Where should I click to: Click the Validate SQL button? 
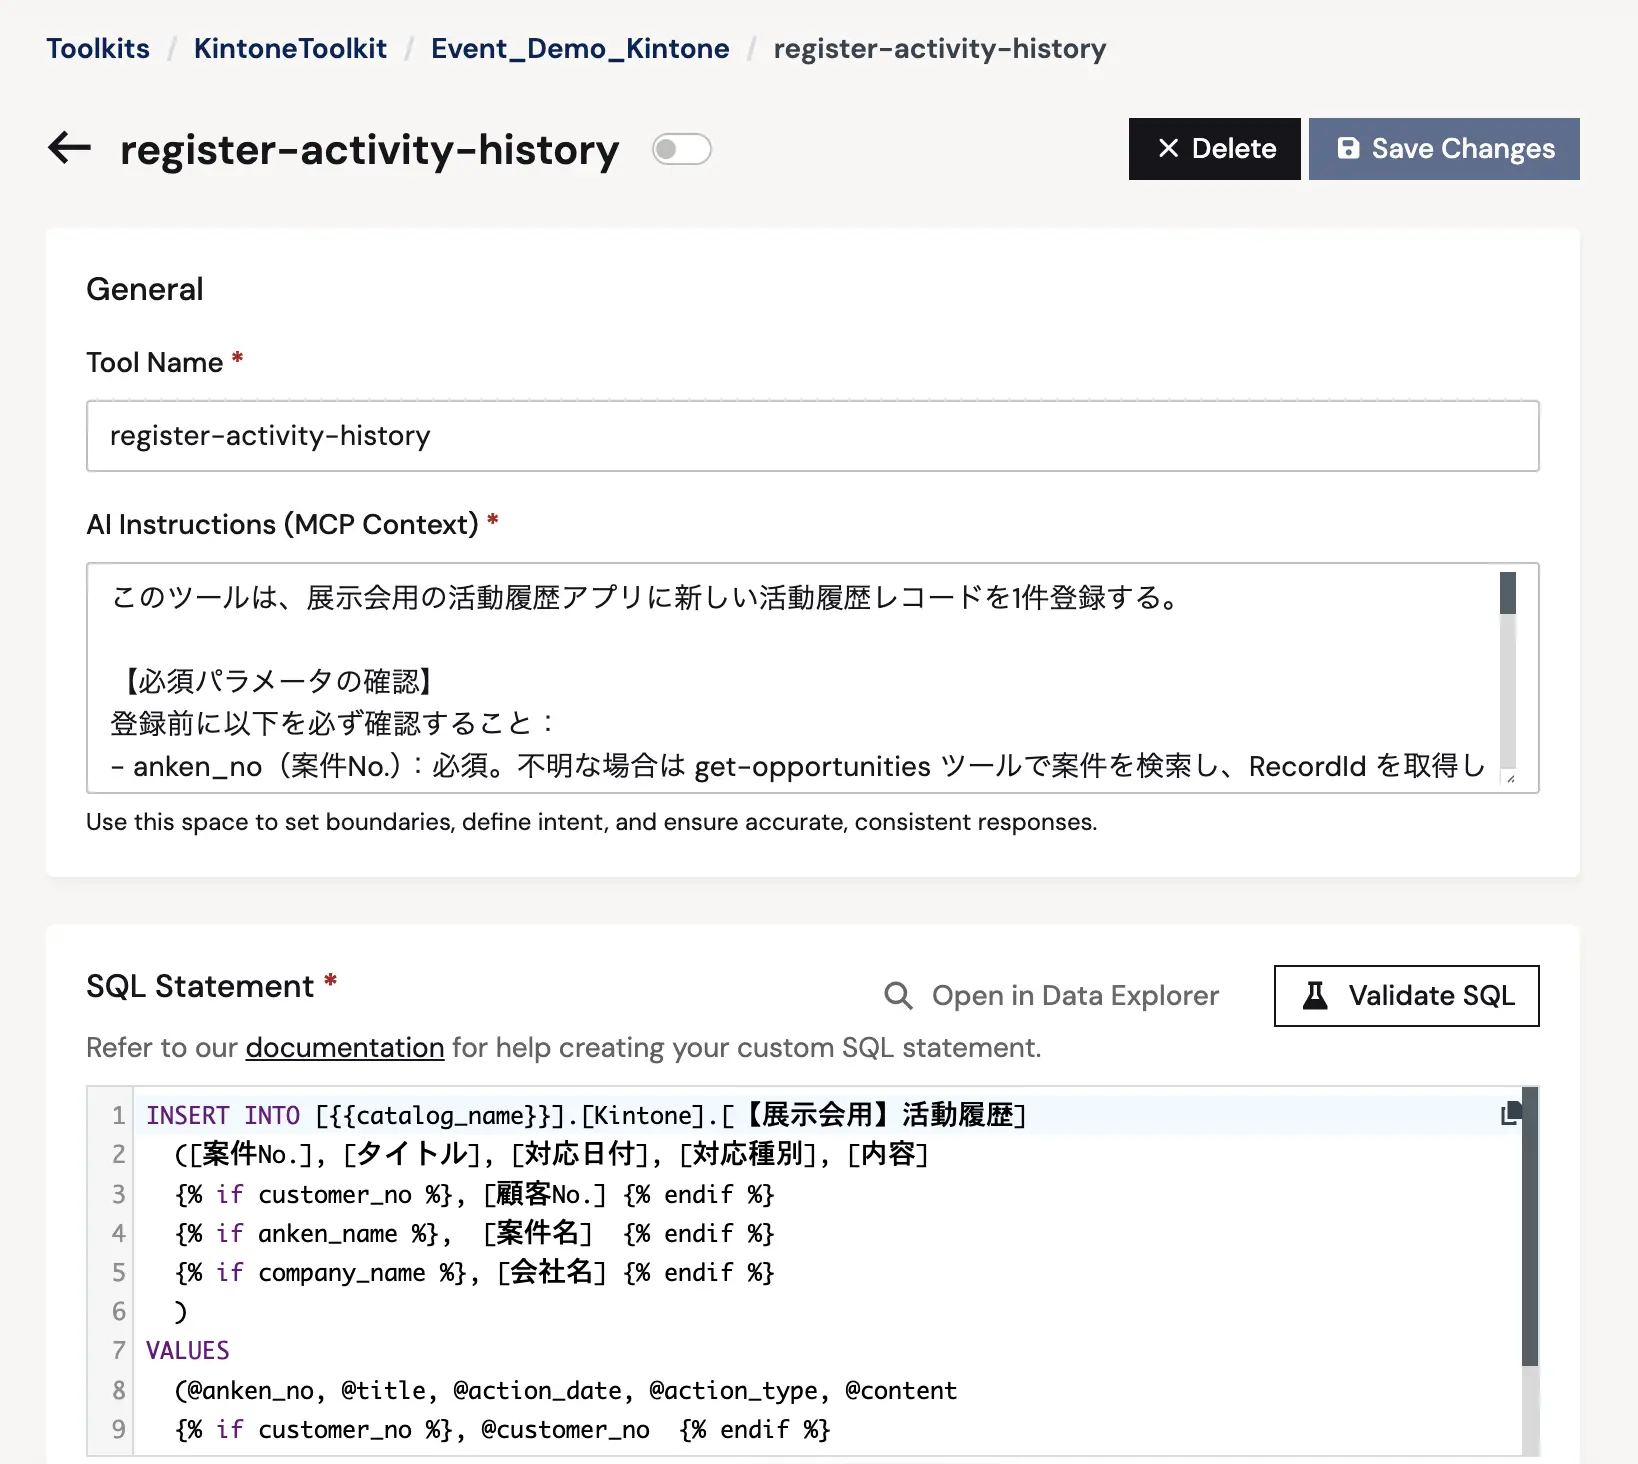(x=1406, y=996)
